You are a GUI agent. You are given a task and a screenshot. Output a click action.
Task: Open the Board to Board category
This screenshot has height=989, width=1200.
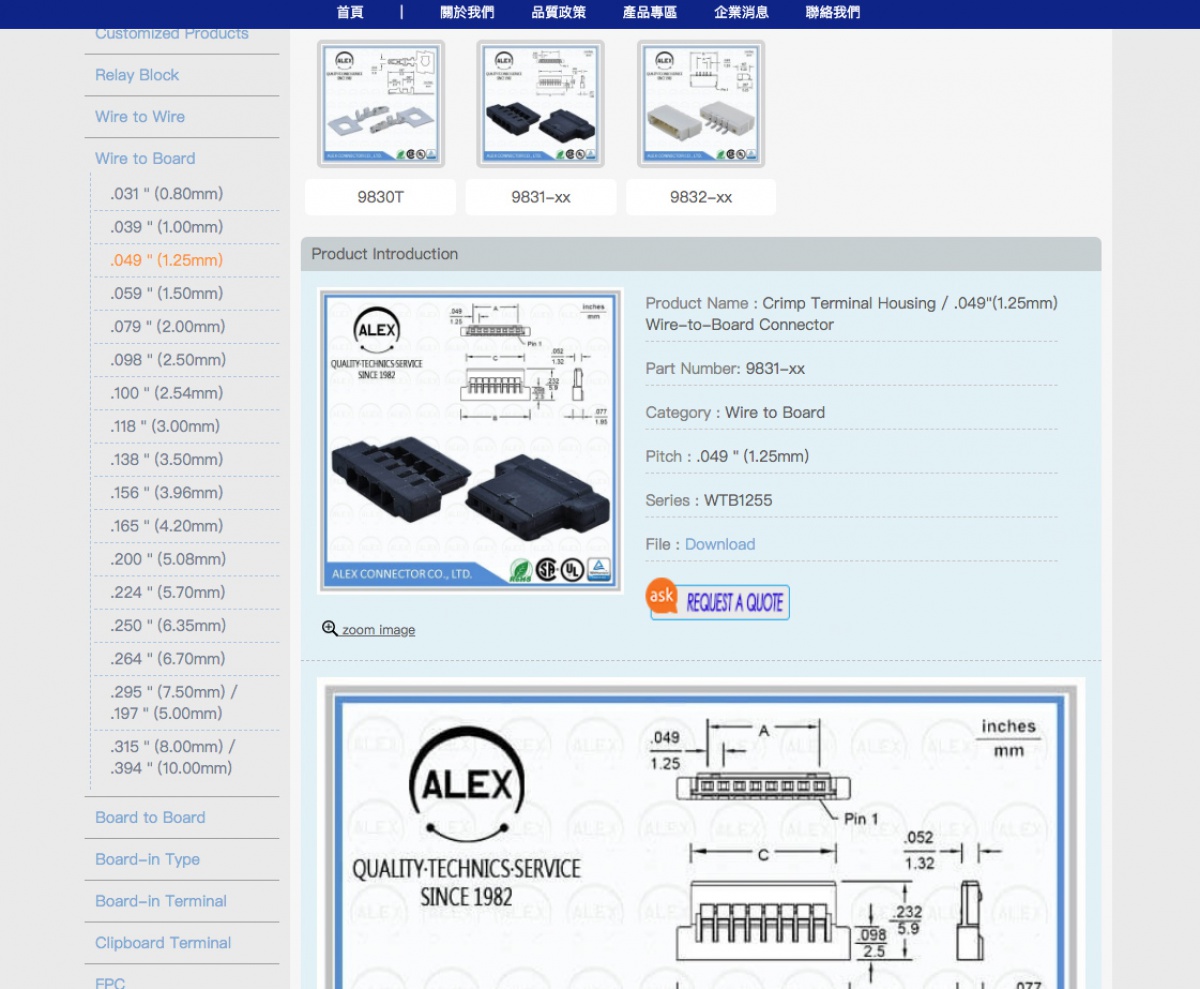point(150,818)
